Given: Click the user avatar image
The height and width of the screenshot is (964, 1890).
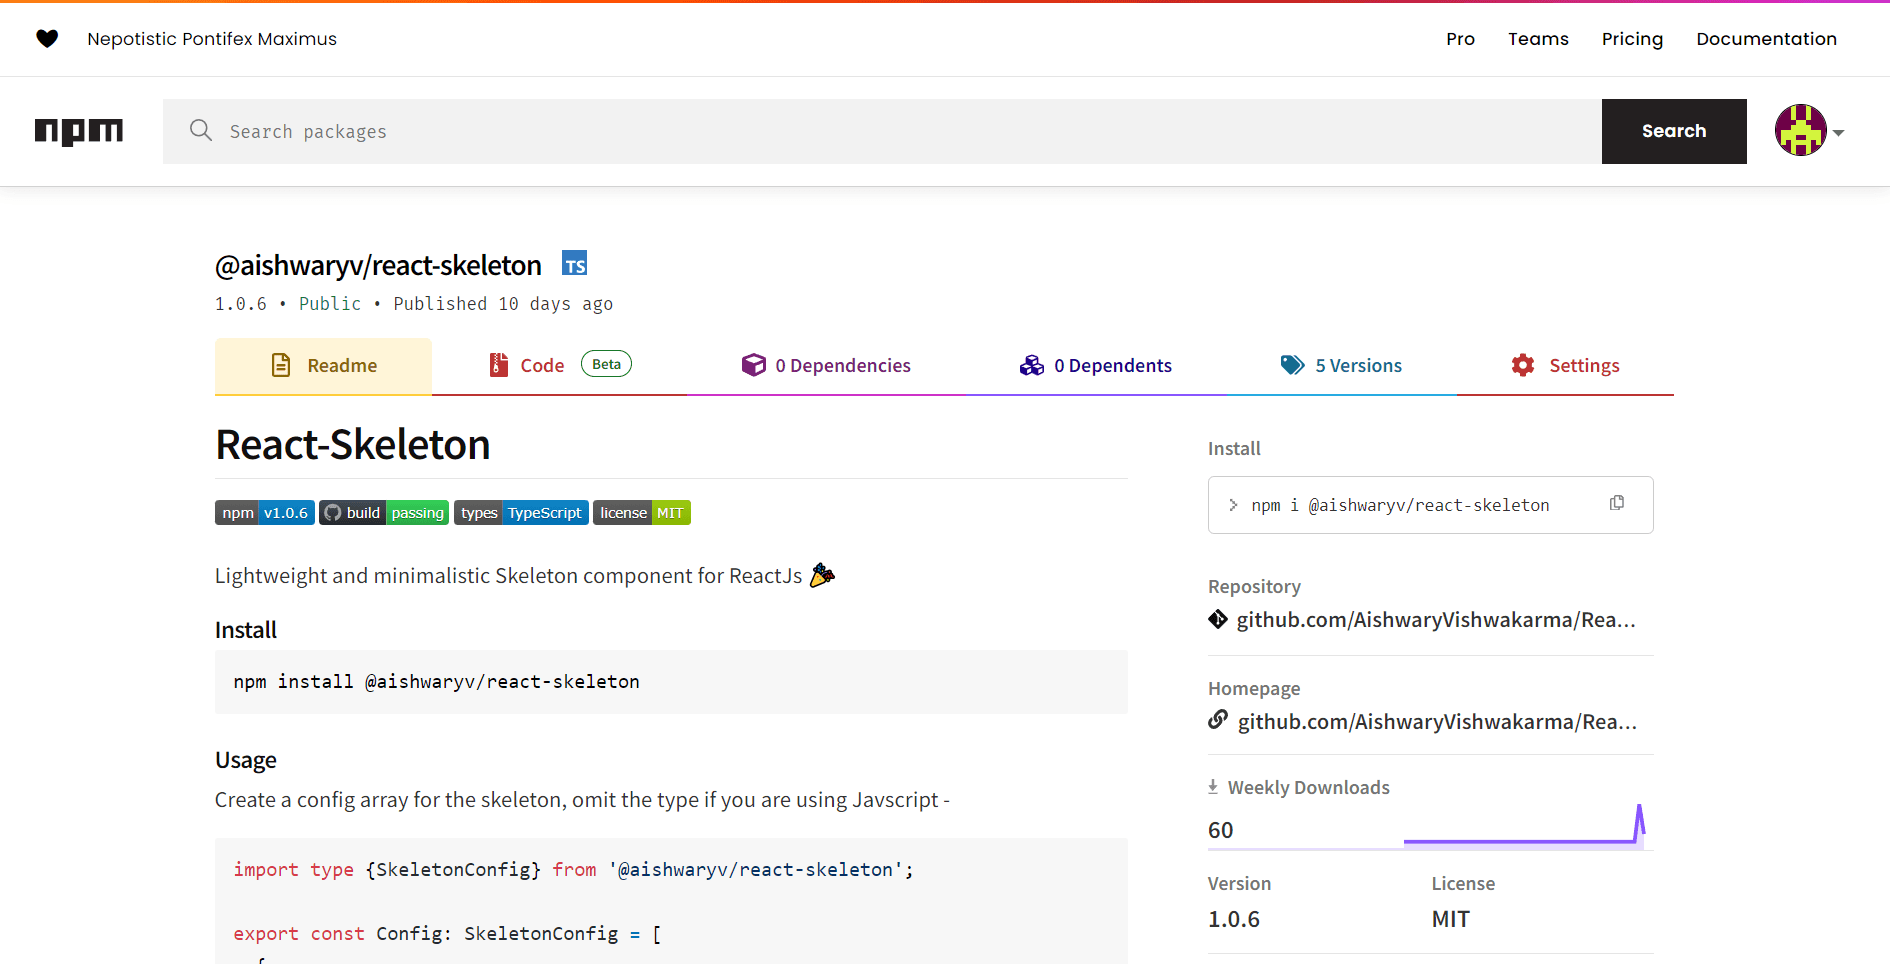Looking at the screenshot, I should 1800,131.
